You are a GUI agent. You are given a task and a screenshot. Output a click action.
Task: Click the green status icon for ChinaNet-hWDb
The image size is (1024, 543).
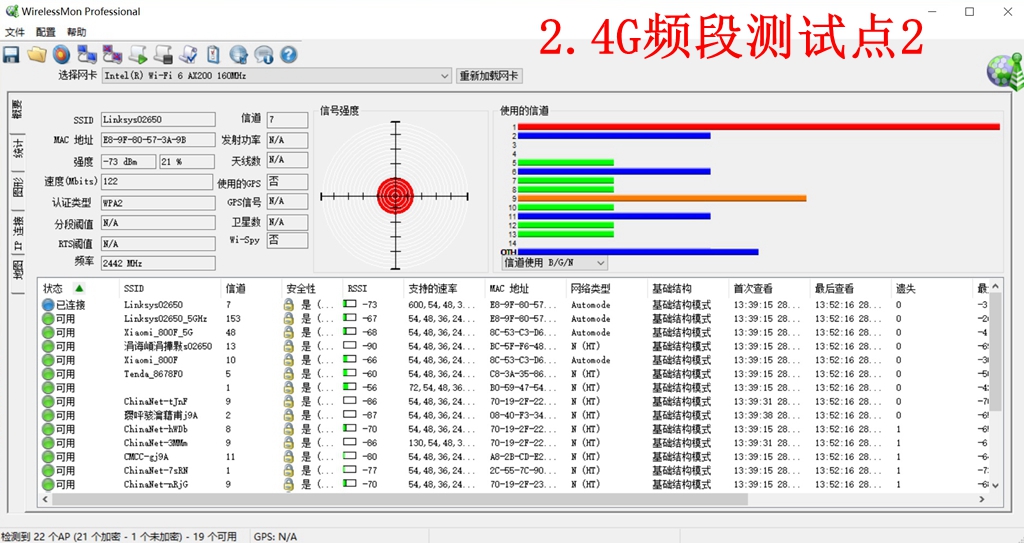click(48, 429)
